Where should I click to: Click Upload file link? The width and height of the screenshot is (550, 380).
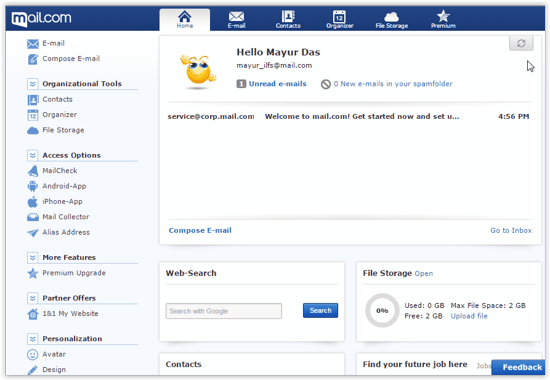(x=469, y=316)
